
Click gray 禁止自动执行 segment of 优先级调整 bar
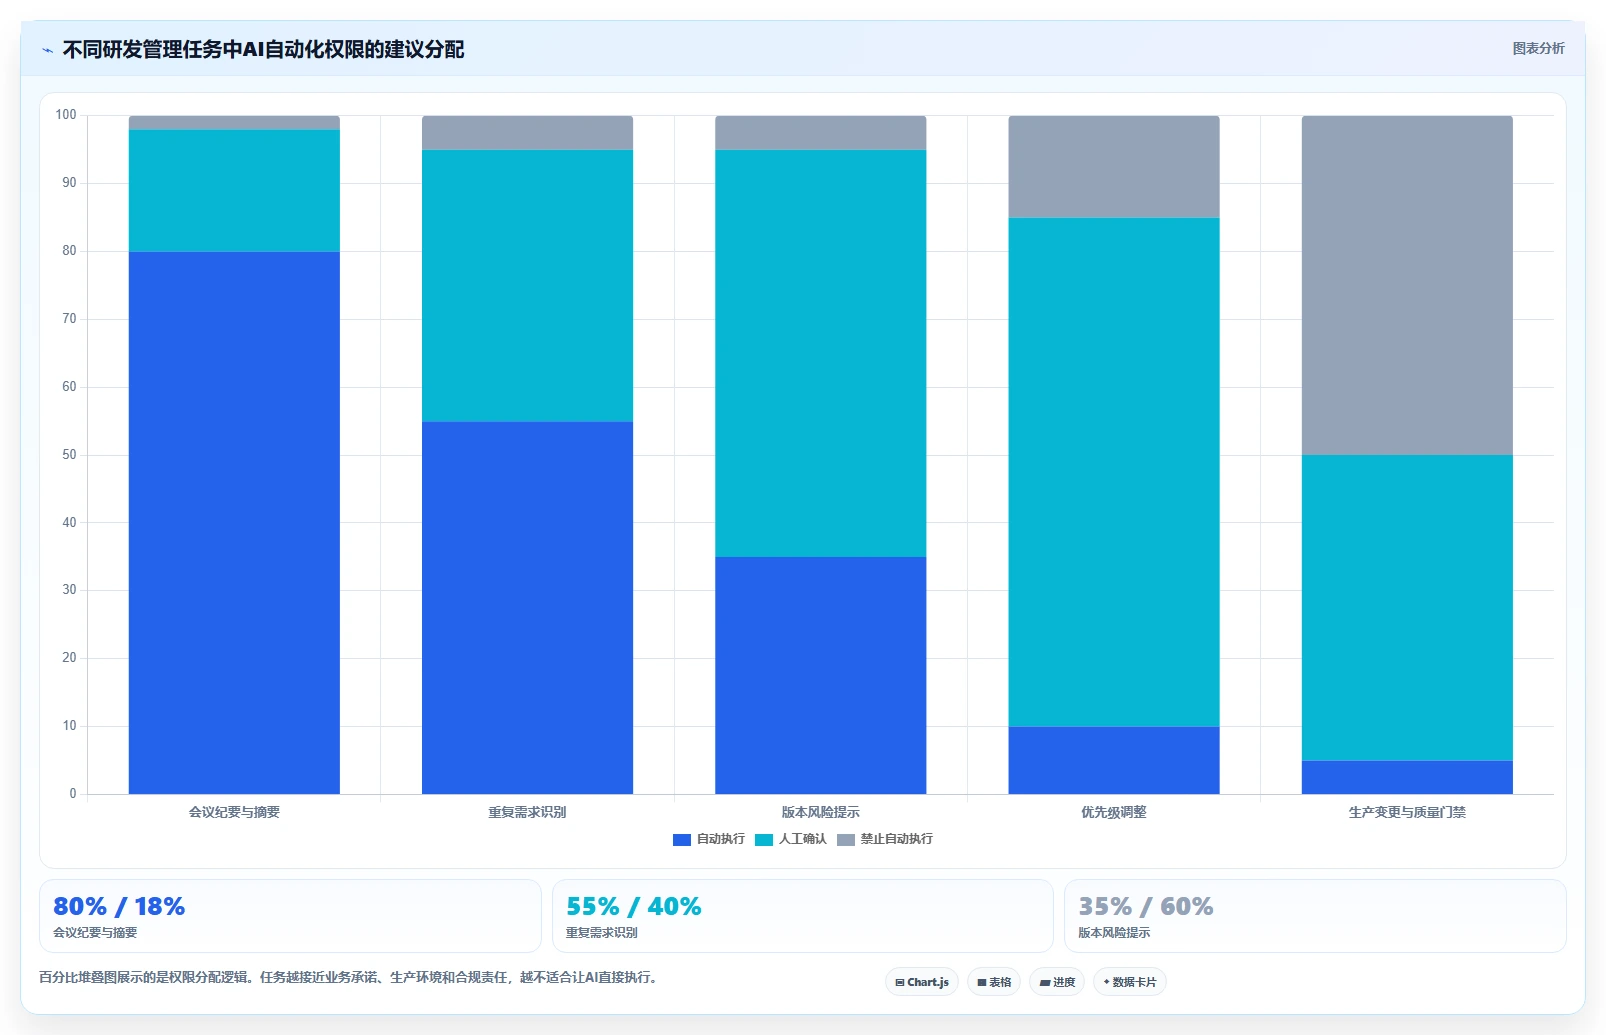coord(1114,167)
